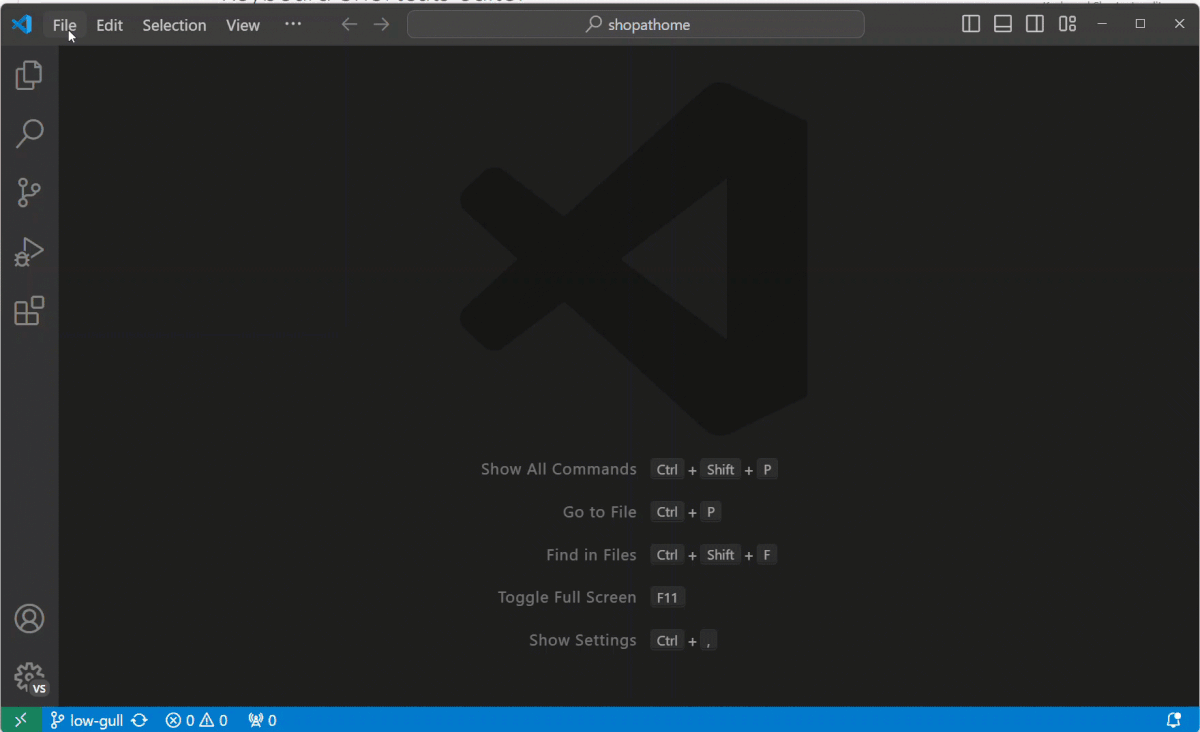Check errors and warnings in status bar
This screenshot has height=732, width=1200.
pyautogui.click(x=196, y=719)
